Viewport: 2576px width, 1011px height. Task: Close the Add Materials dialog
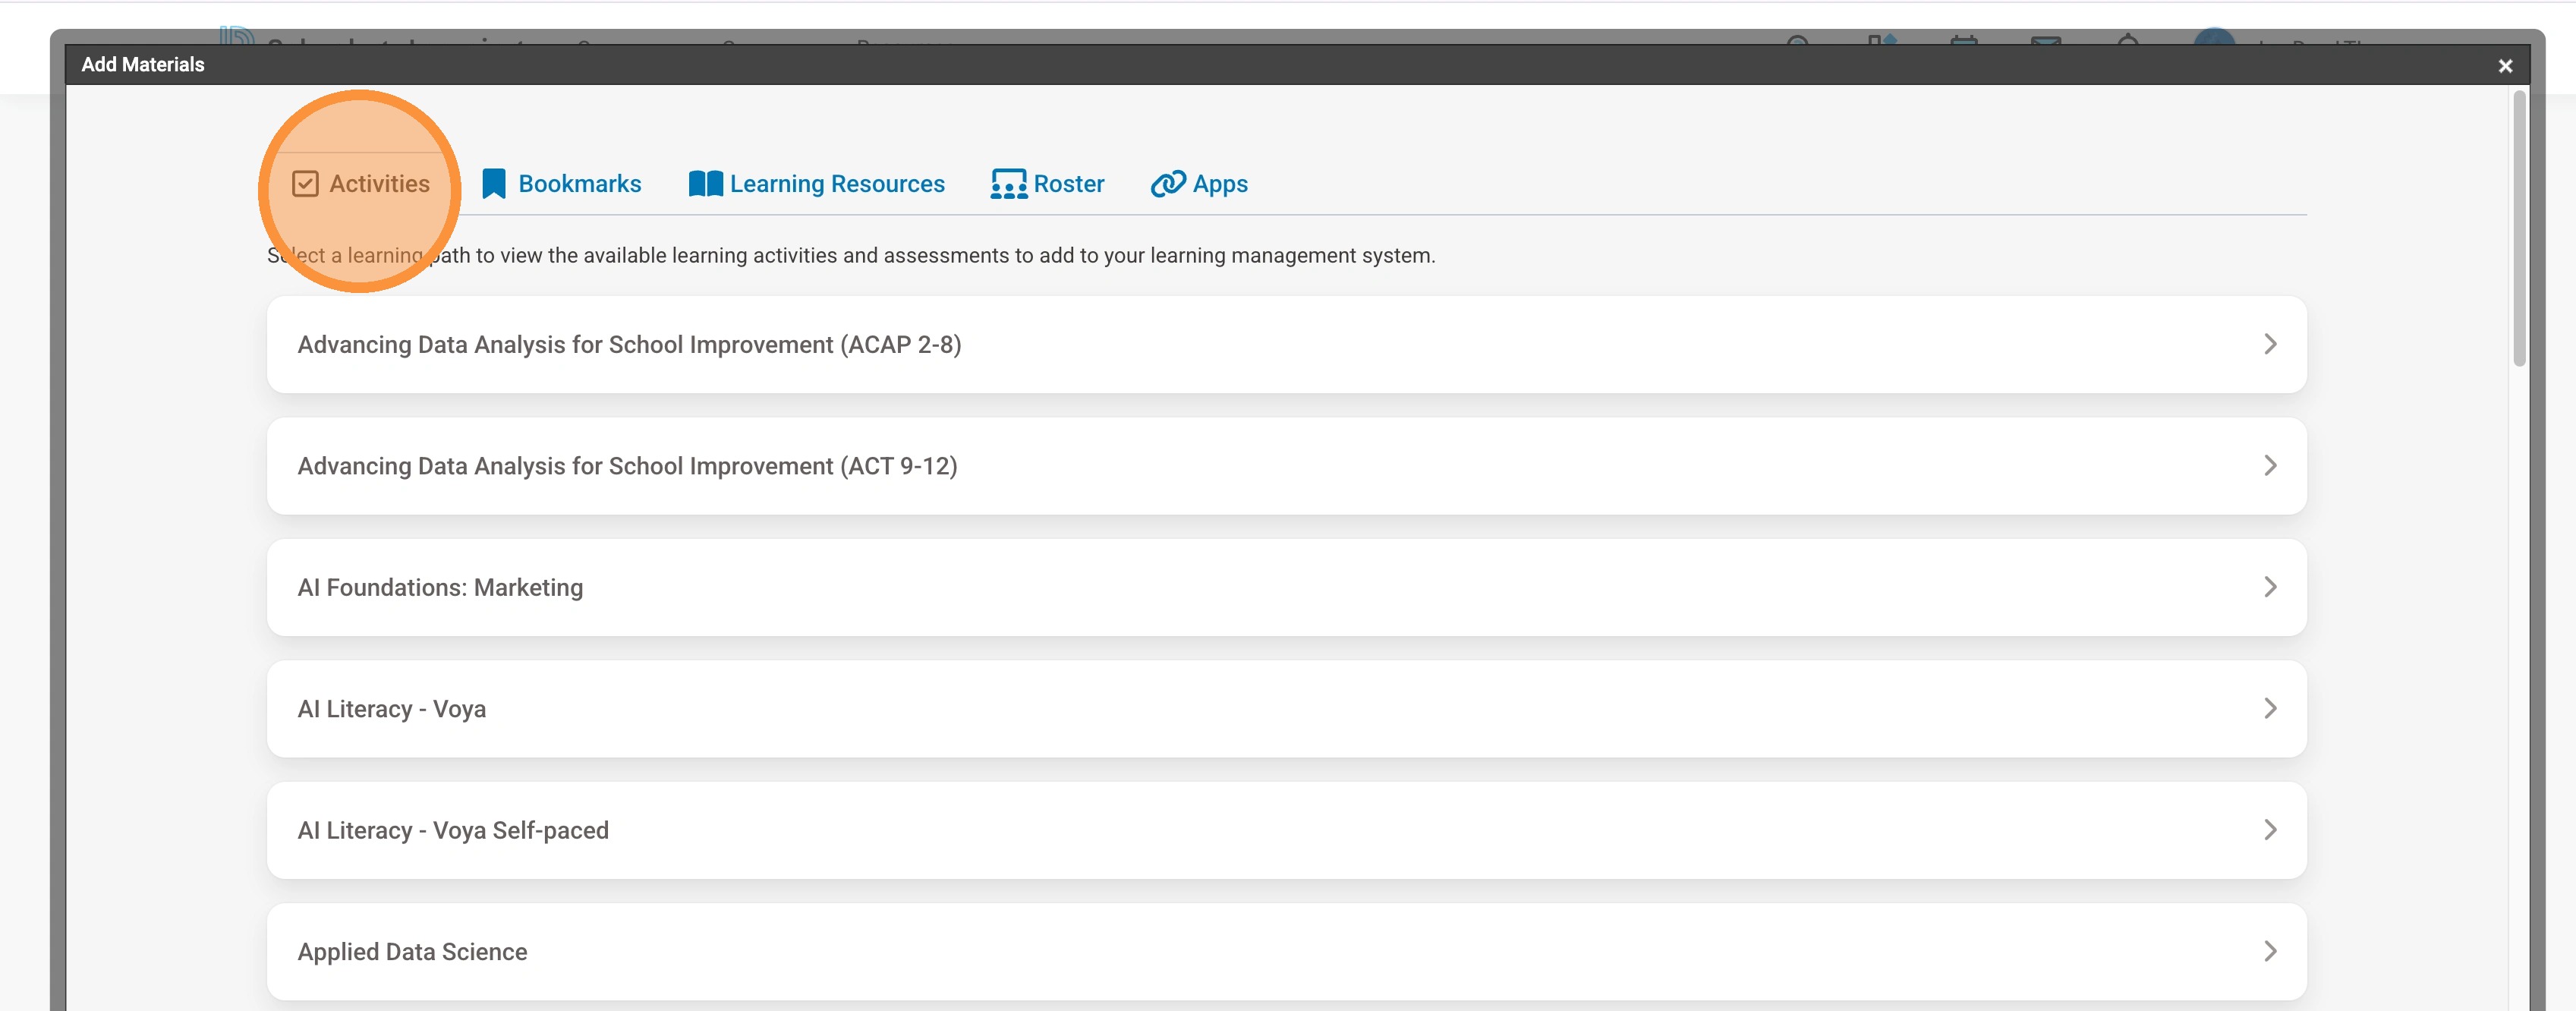pyautogui.click(x=2505, y=66)
